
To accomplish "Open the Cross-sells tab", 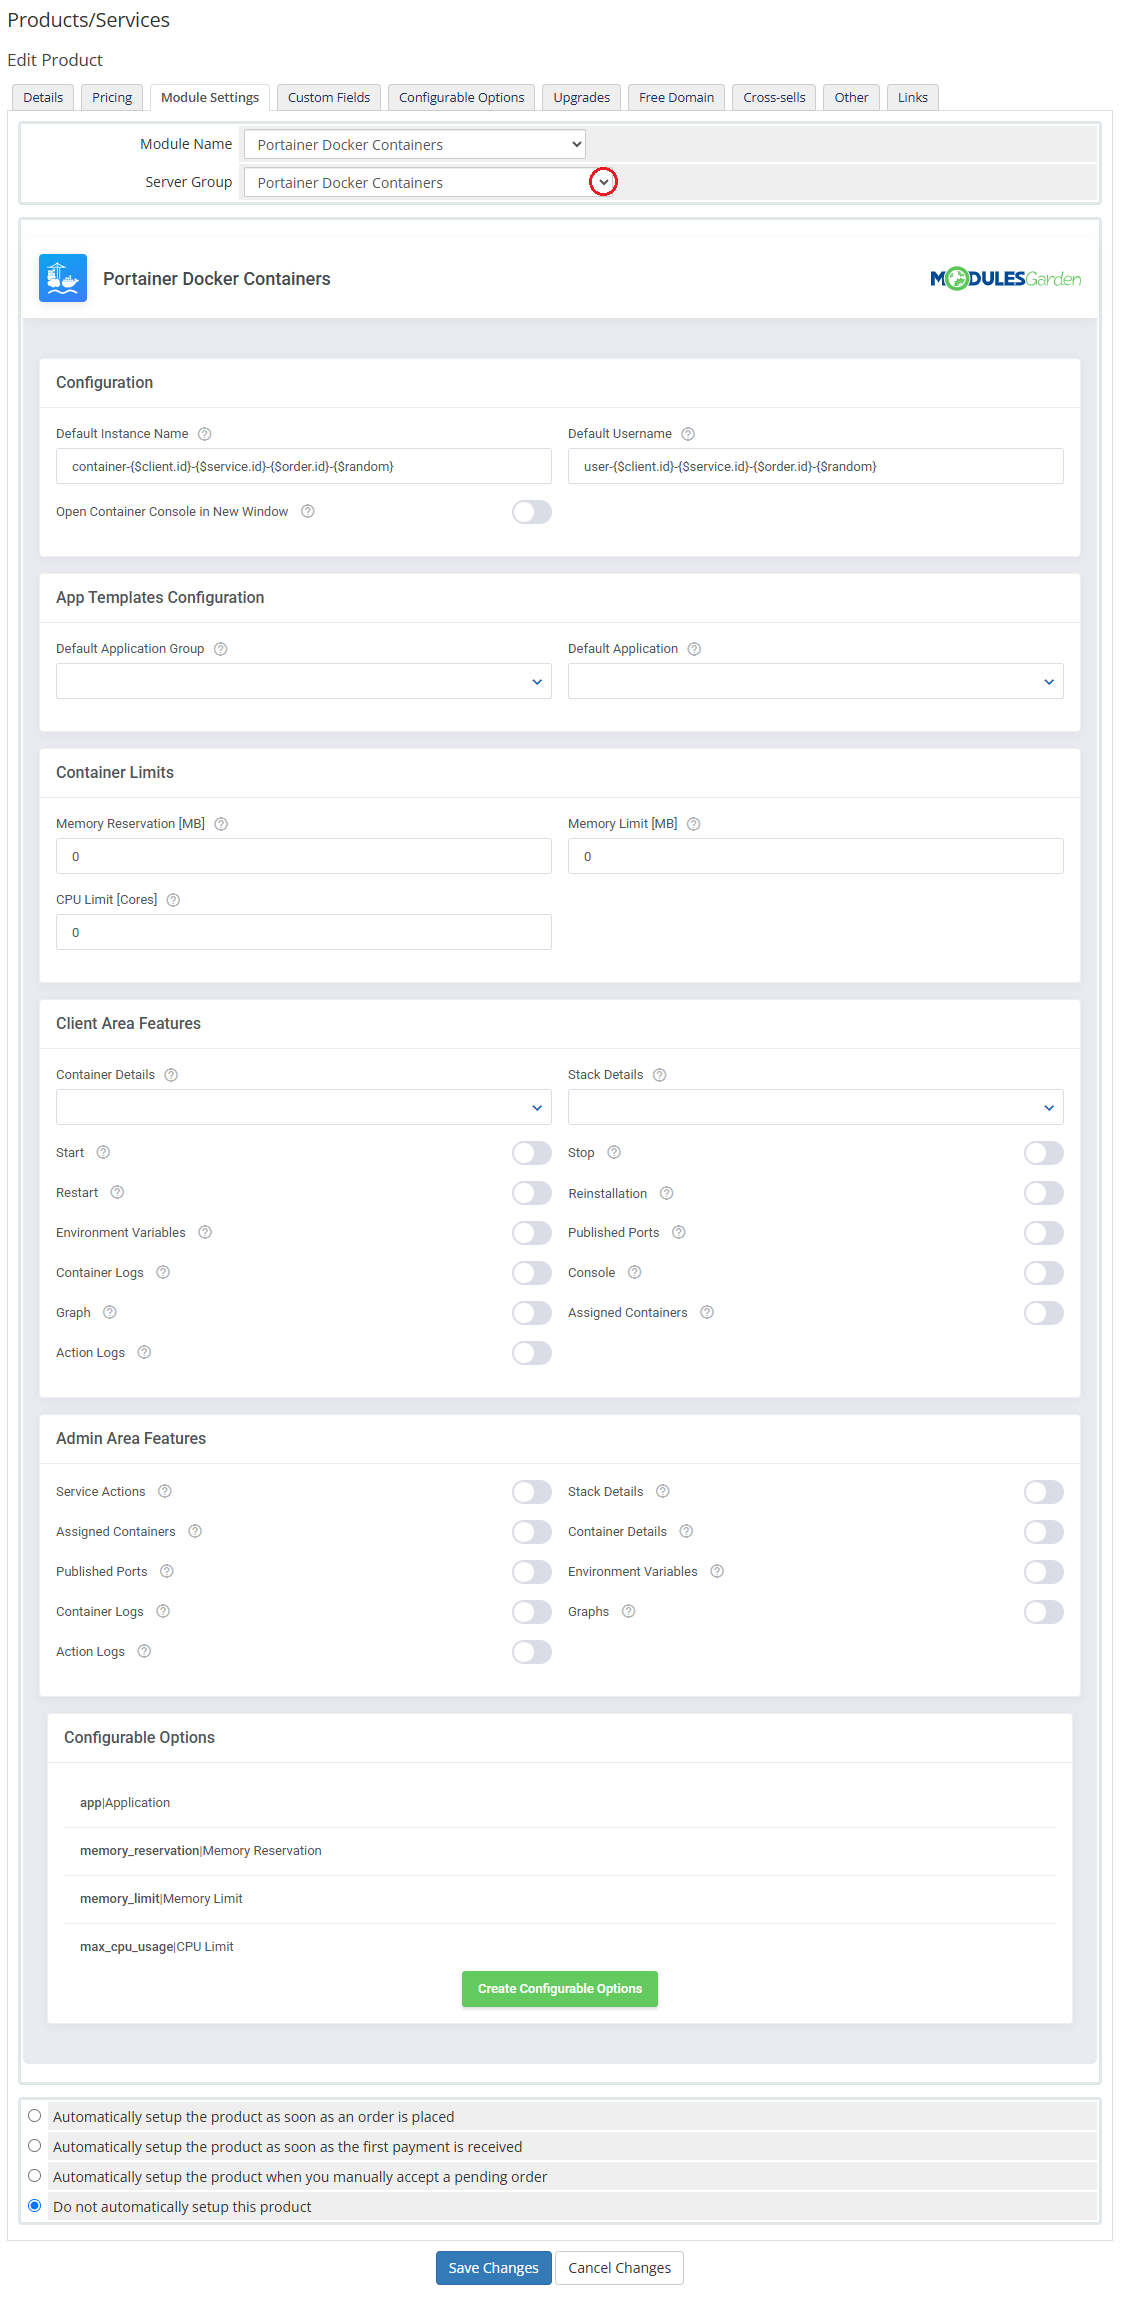I will 774,97.
